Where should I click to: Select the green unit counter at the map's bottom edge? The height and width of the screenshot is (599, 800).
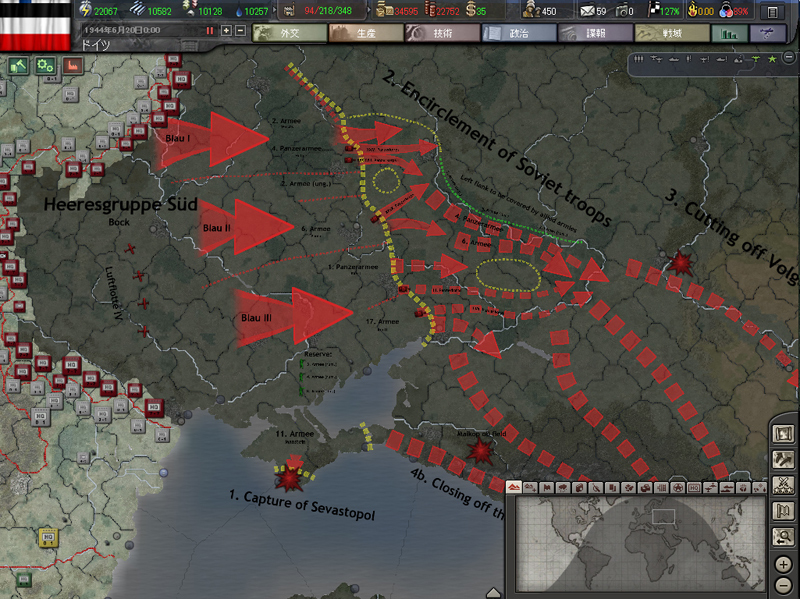click(x=22, y=580)
